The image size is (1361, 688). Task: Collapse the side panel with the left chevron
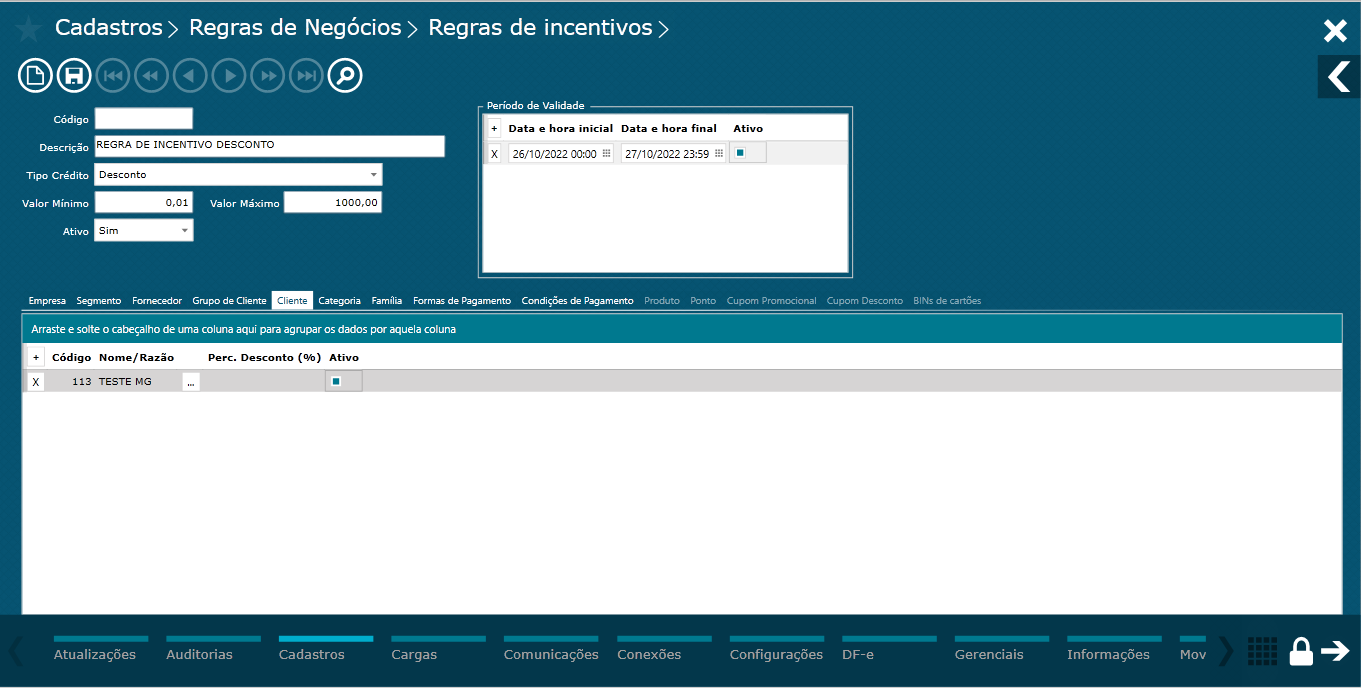[x=1339, y=76]
